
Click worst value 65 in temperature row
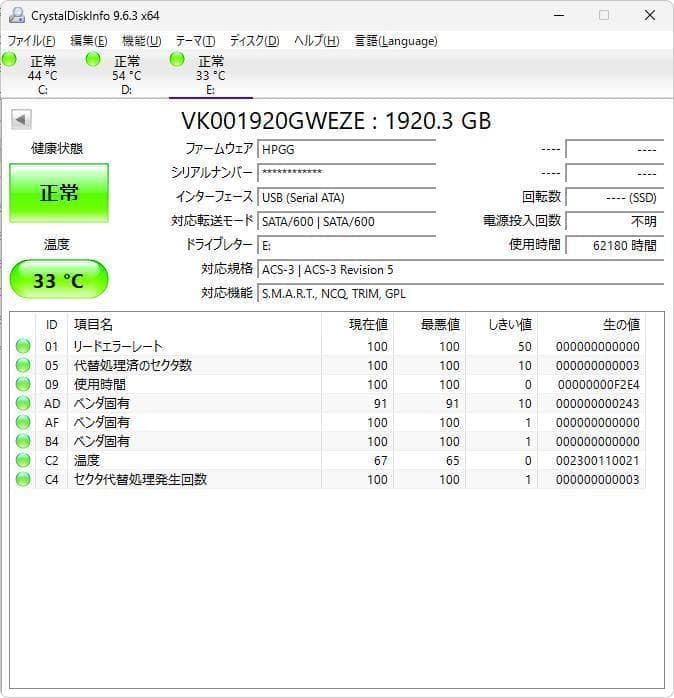point(452,461)
